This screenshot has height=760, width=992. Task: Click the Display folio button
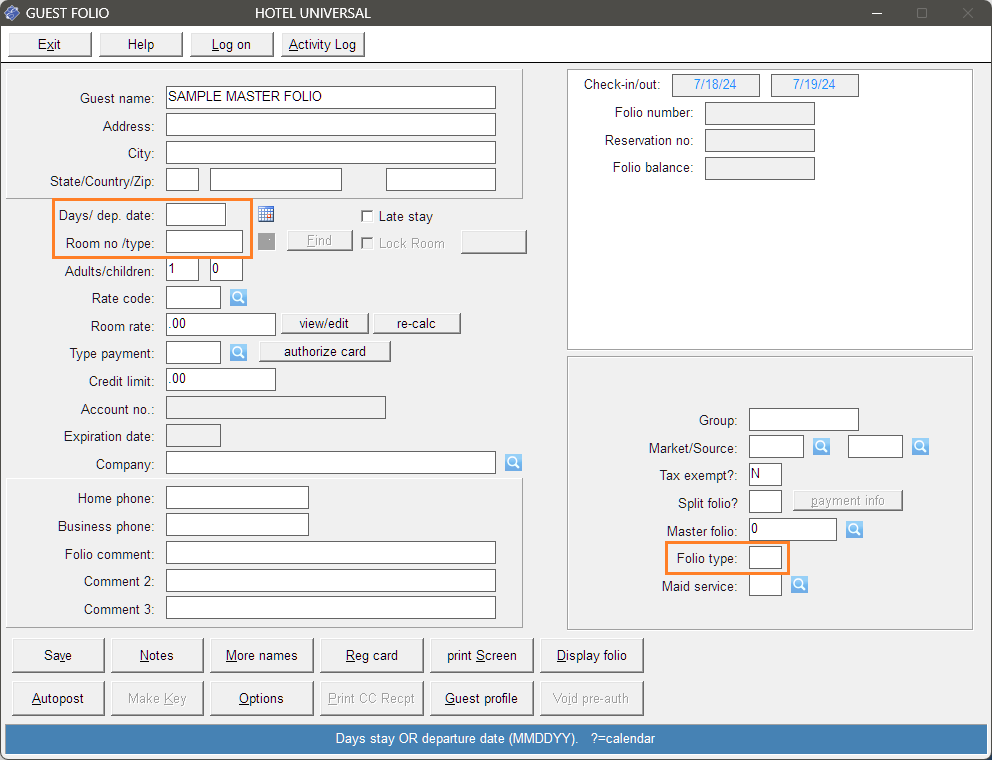click(592, 656)
